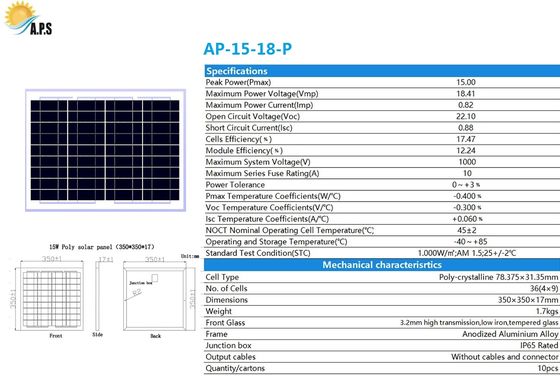560x376 pixels.
Task: Select the Output cables label
Action: click(x=230, y=357)
